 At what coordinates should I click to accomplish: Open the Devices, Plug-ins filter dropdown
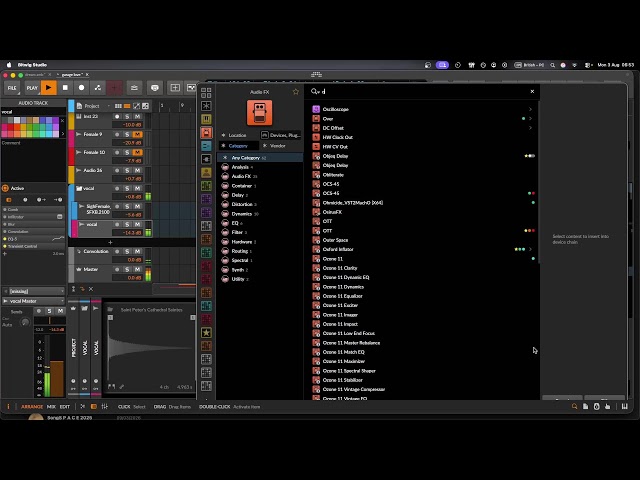pyautogui.click(x=281, y=135)
